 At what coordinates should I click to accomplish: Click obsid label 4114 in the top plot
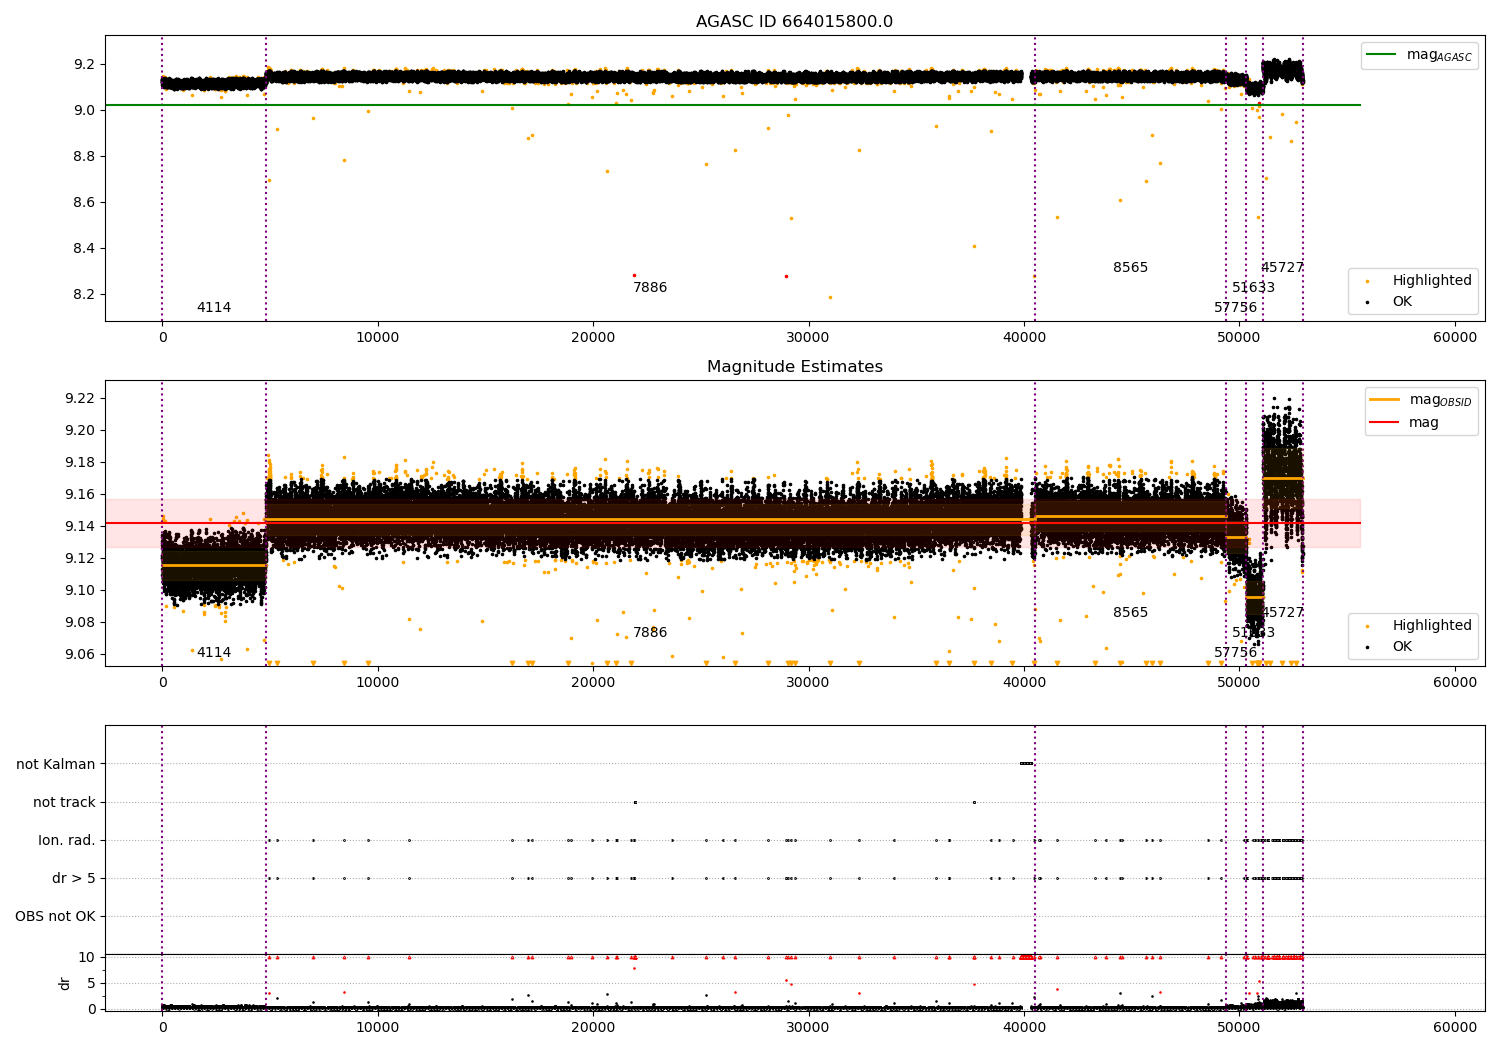214,307
